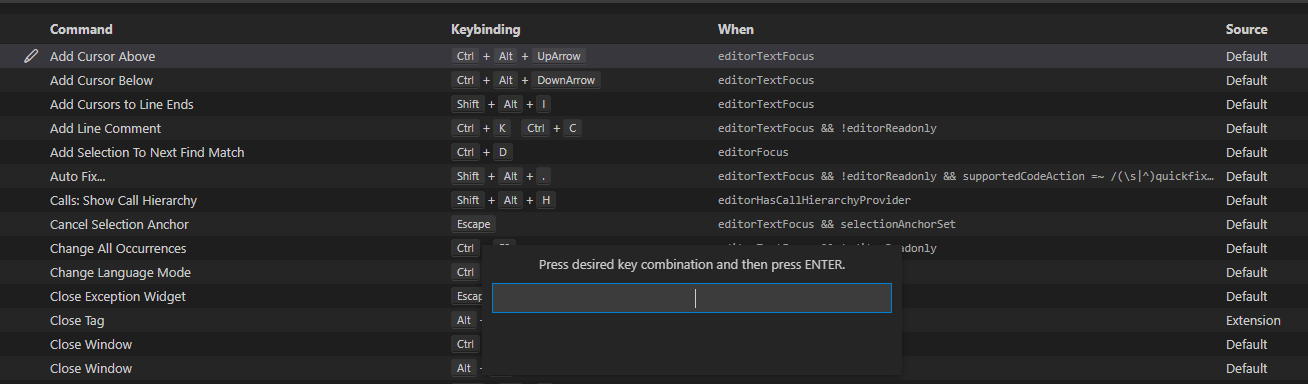
Task: Click 'Press desired key combination' prompt text
Action: click(692, 265)
